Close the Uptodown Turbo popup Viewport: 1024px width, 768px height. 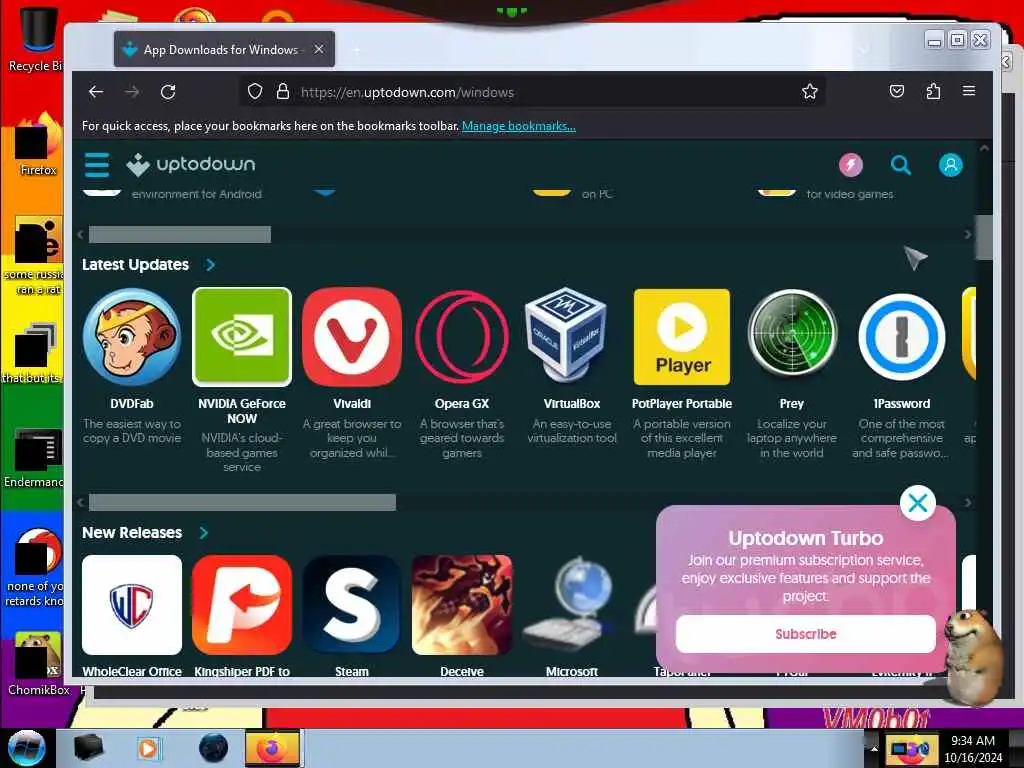coord(918,503)
